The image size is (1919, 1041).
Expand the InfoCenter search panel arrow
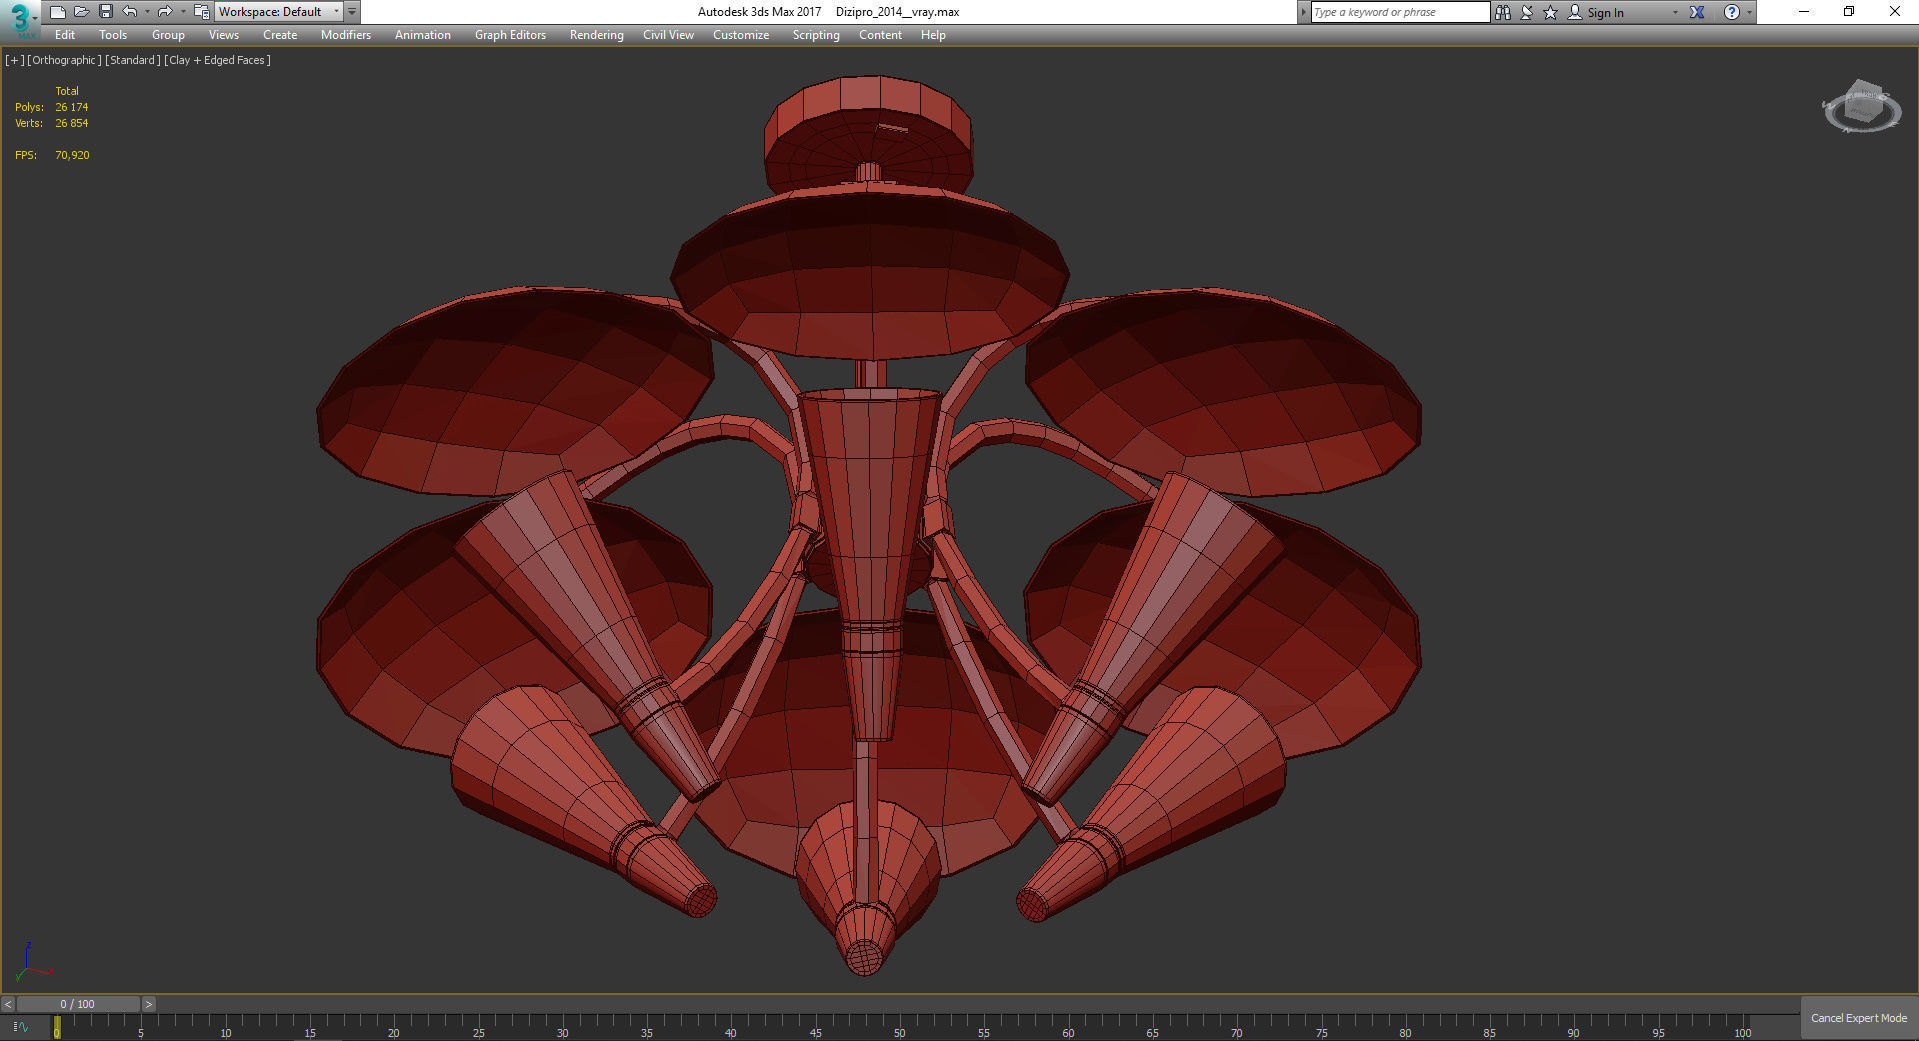pos(1303,12)
